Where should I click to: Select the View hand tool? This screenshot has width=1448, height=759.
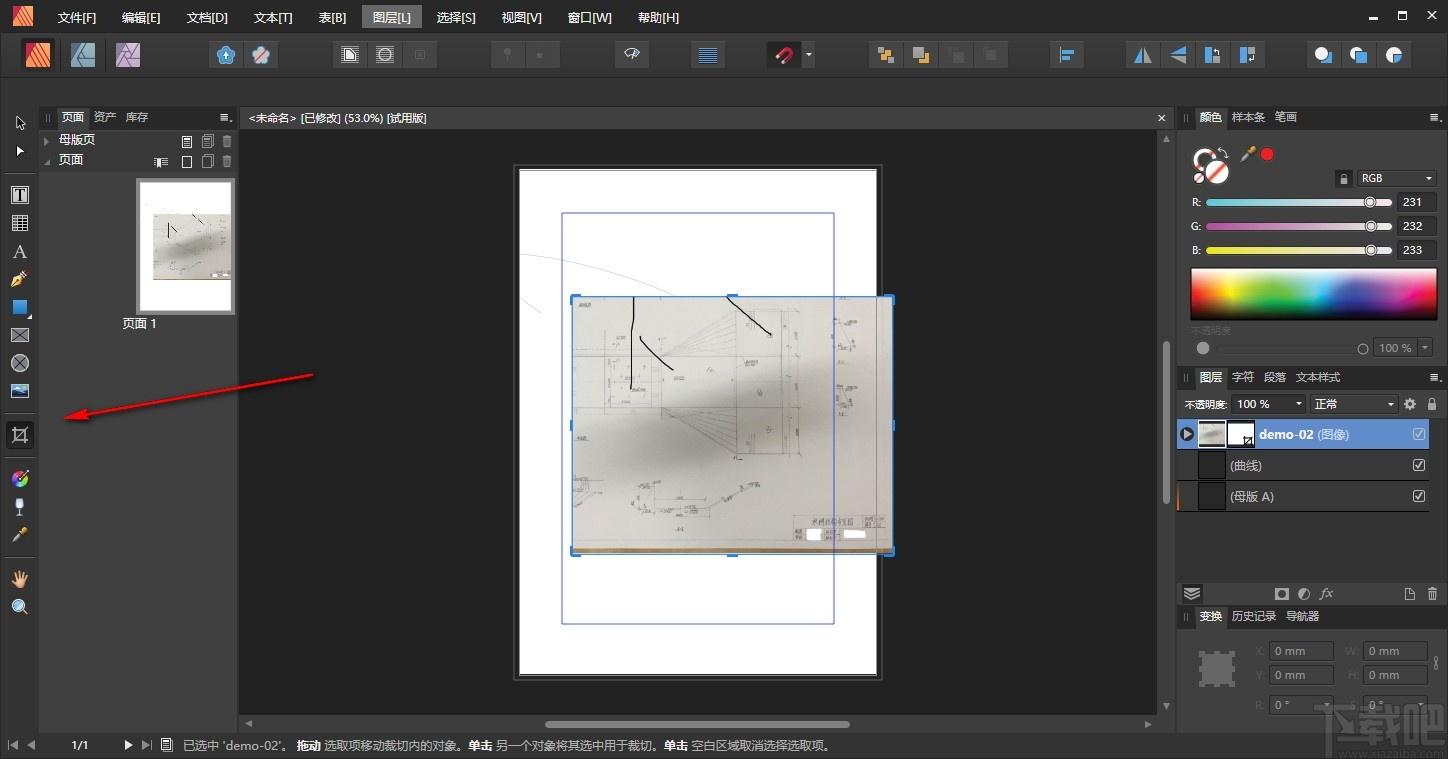20,579
